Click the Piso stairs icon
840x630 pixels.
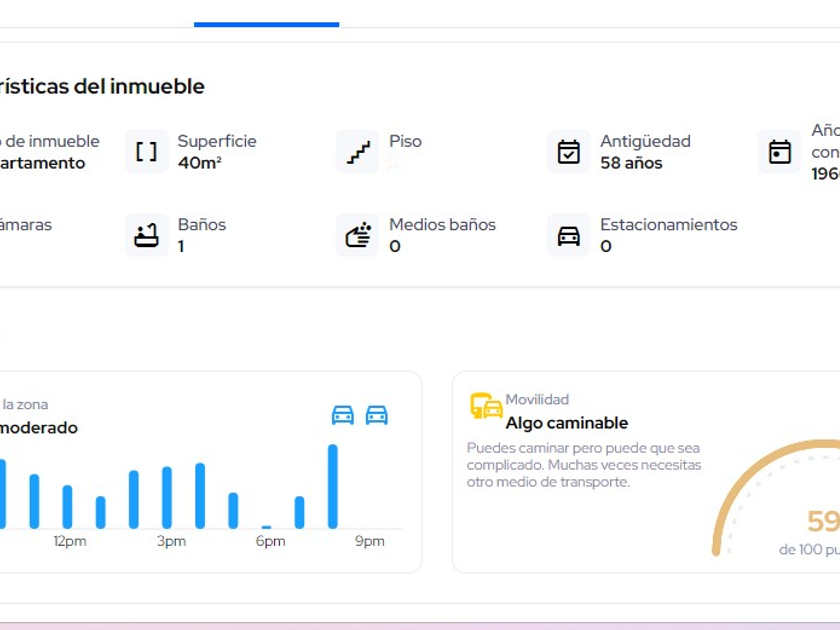pyautogui.click(x=358, y=152)
